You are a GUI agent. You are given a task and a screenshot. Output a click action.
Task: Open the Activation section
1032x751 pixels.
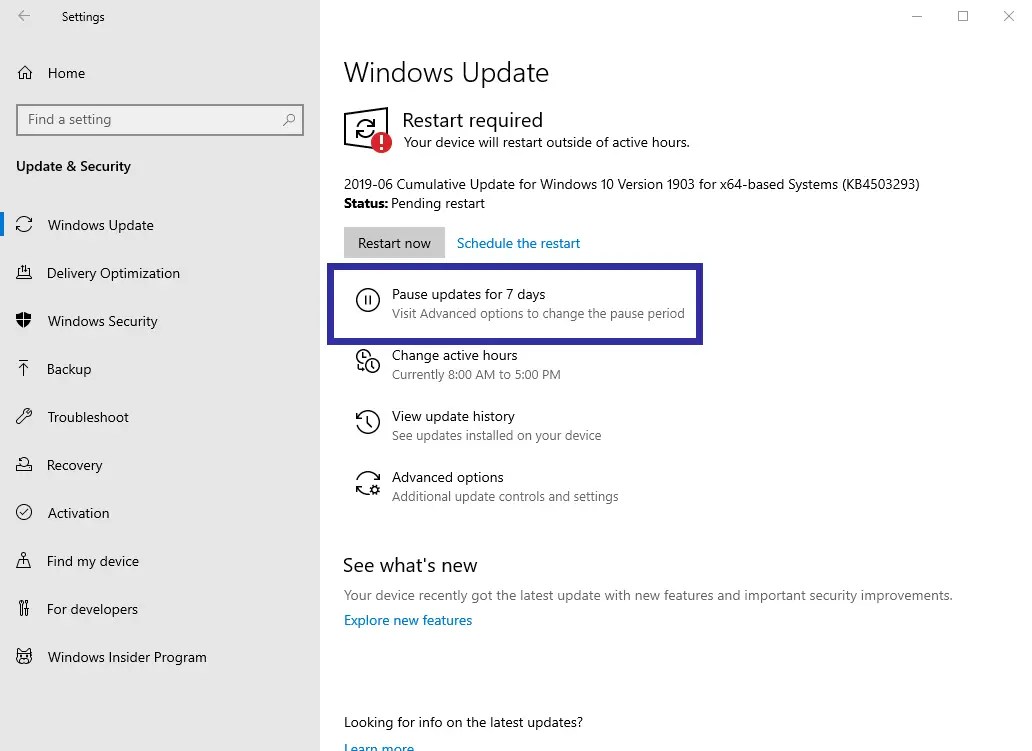point(78,513)
